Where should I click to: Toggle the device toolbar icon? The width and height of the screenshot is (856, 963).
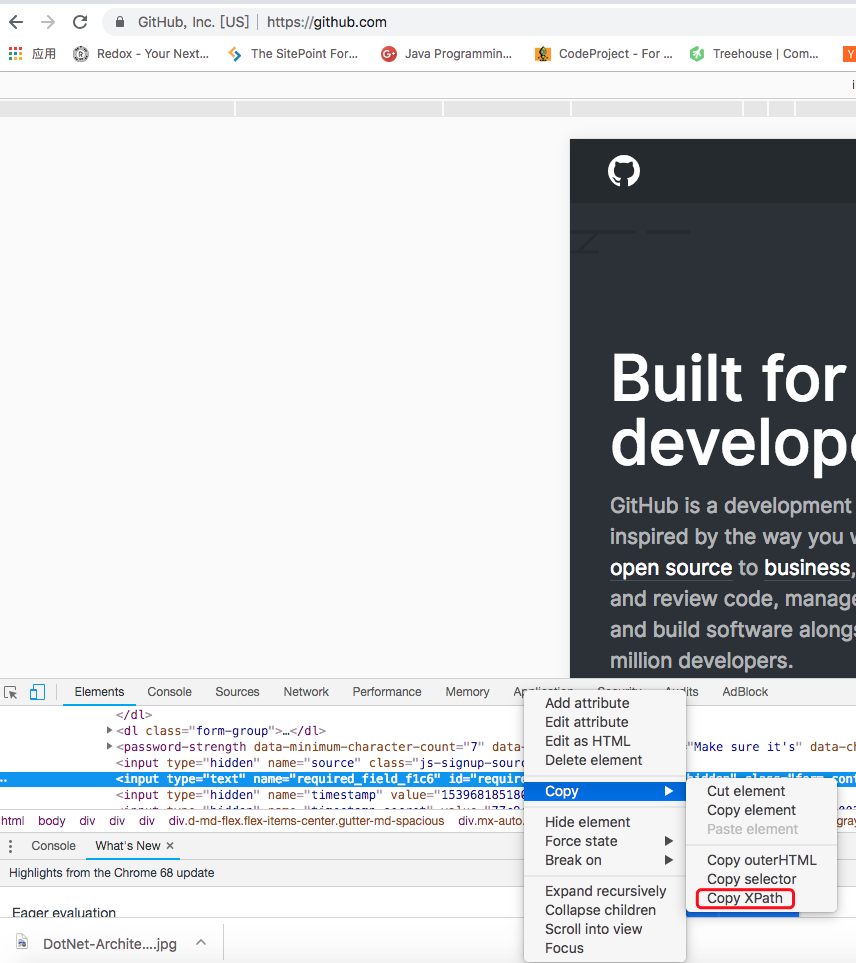coord(37,692)
